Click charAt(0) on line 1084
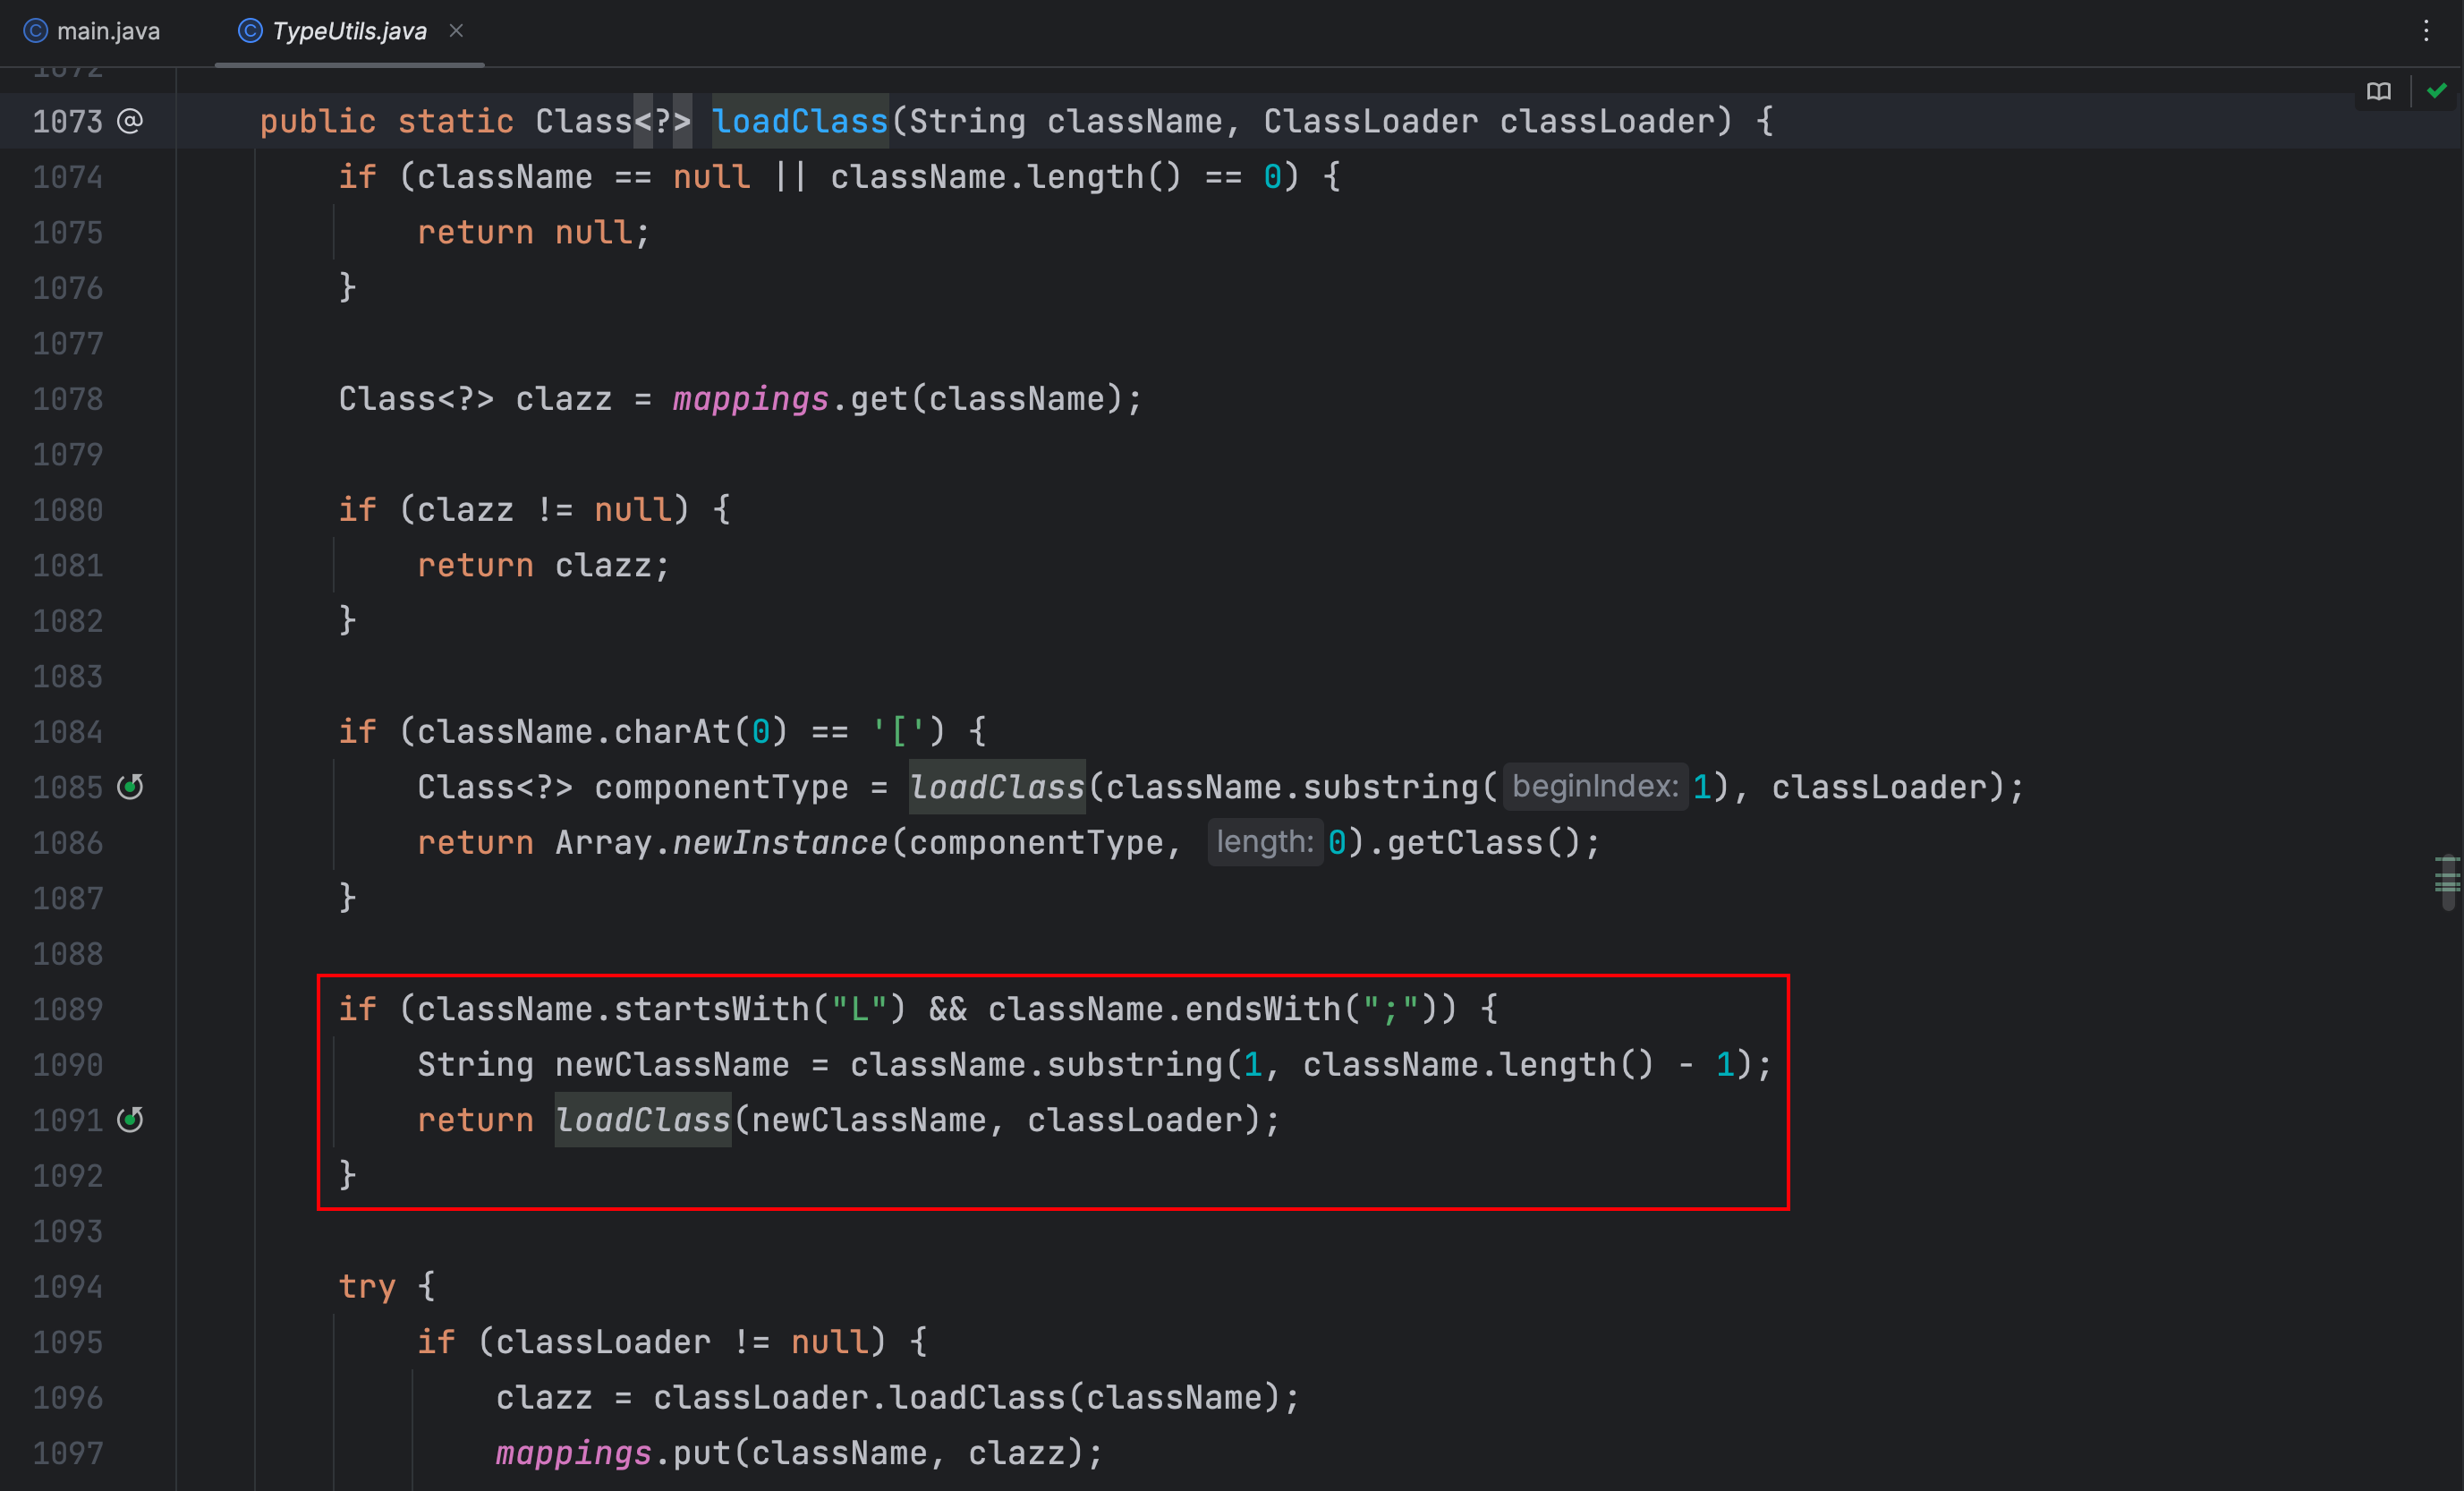 tap(701, 732)
